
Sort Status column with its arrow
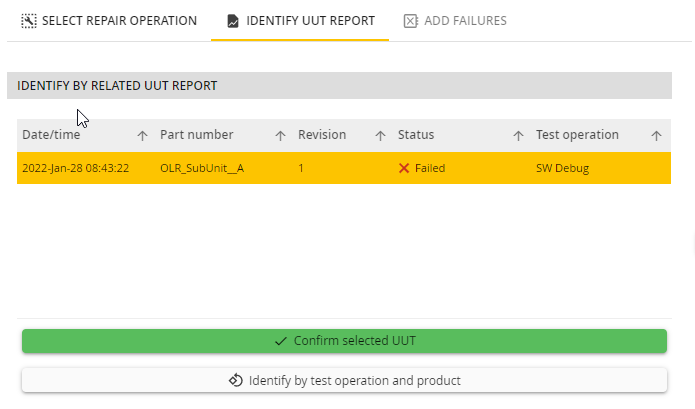518,136
